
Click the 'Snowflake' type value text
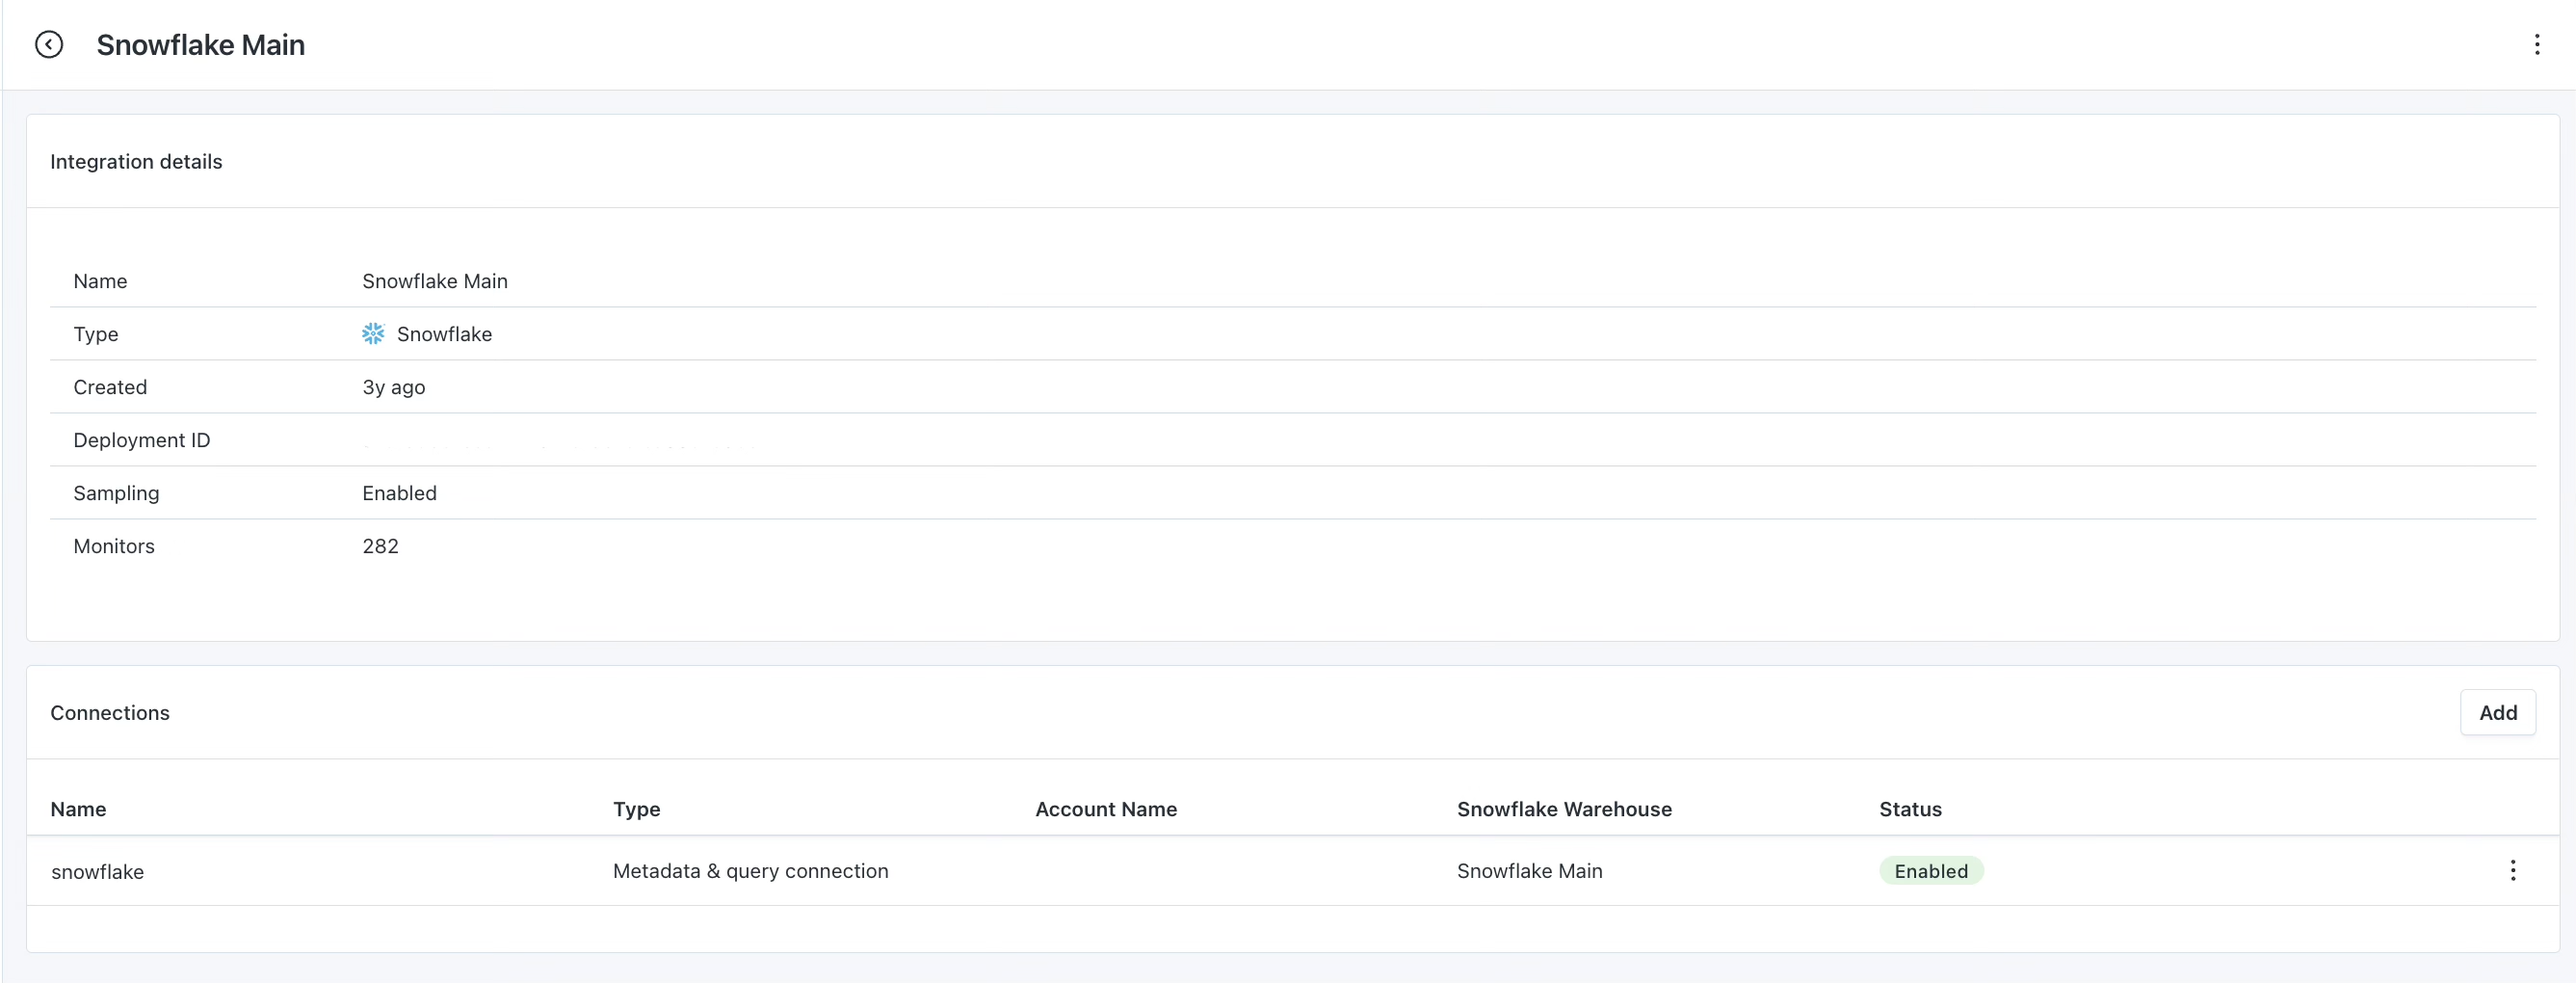(444, 334)
